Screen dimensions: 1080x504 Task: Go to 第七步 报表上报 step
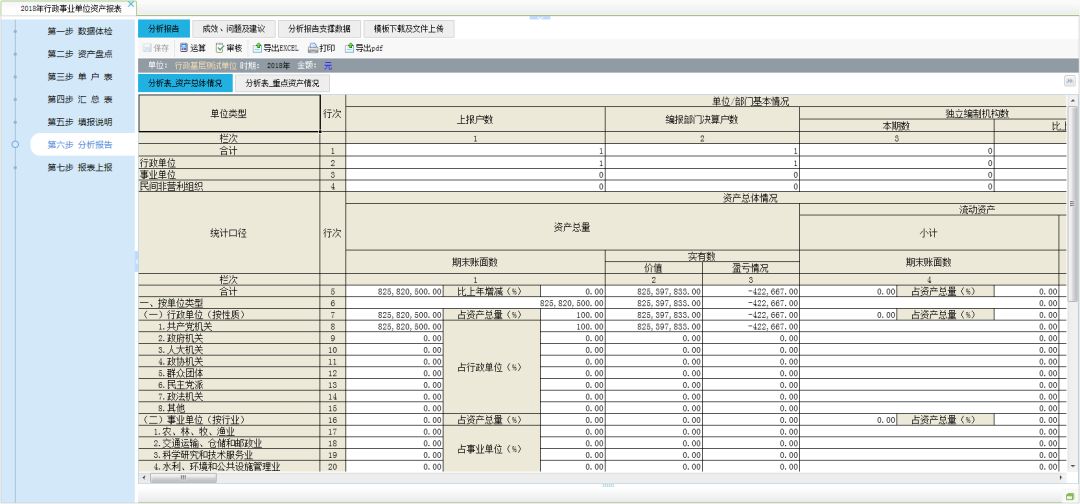80,167
